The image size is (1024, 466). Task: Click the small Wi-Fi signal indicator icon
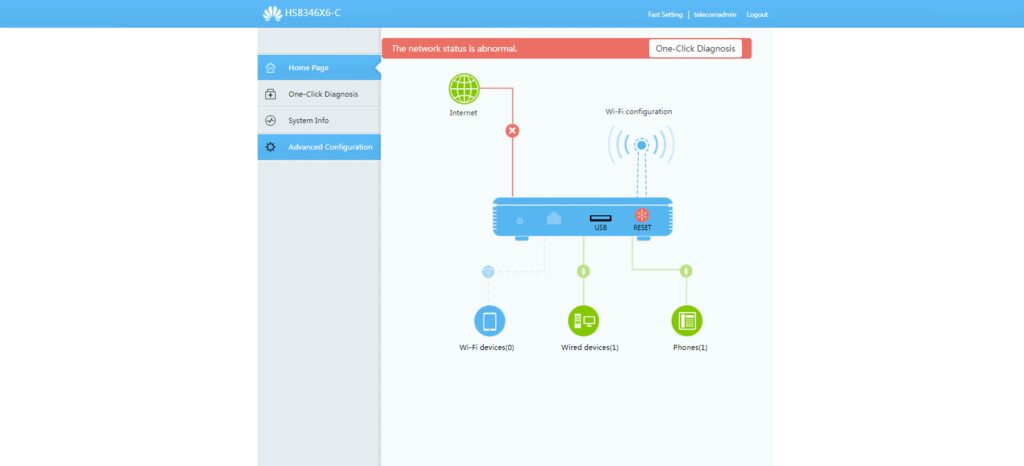488,271
